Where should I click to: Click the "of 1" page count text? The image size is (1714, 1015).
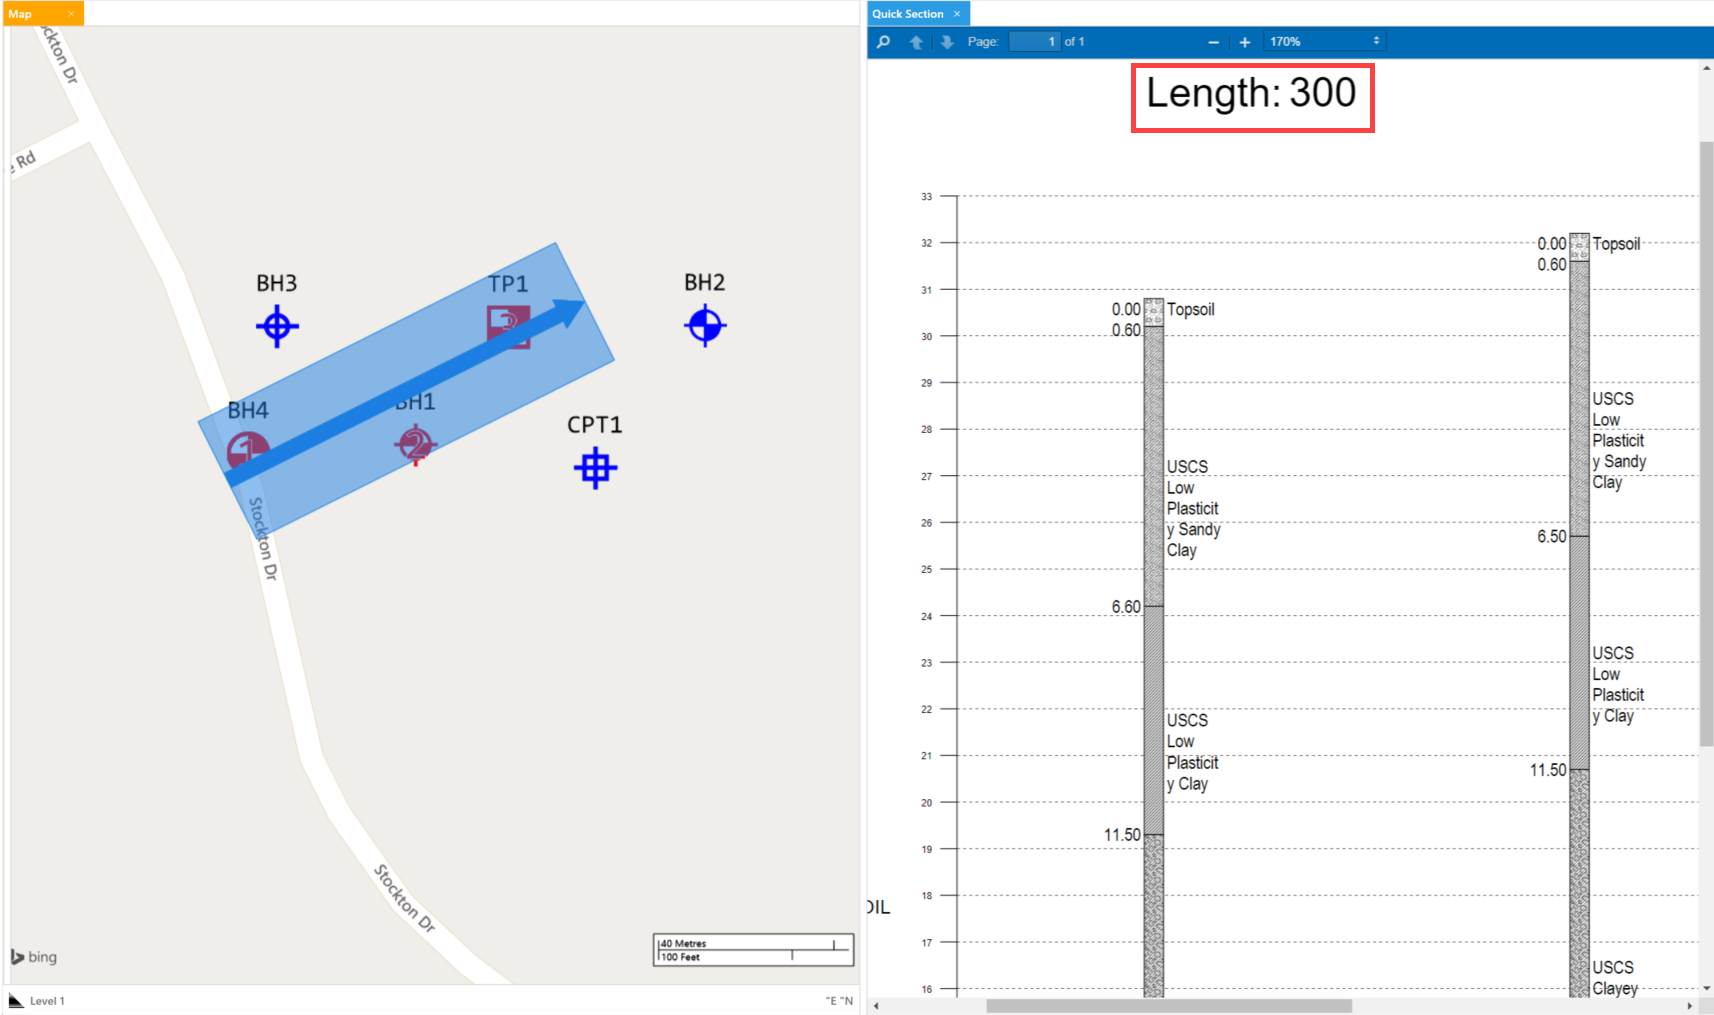click(x=1074, y=42)
